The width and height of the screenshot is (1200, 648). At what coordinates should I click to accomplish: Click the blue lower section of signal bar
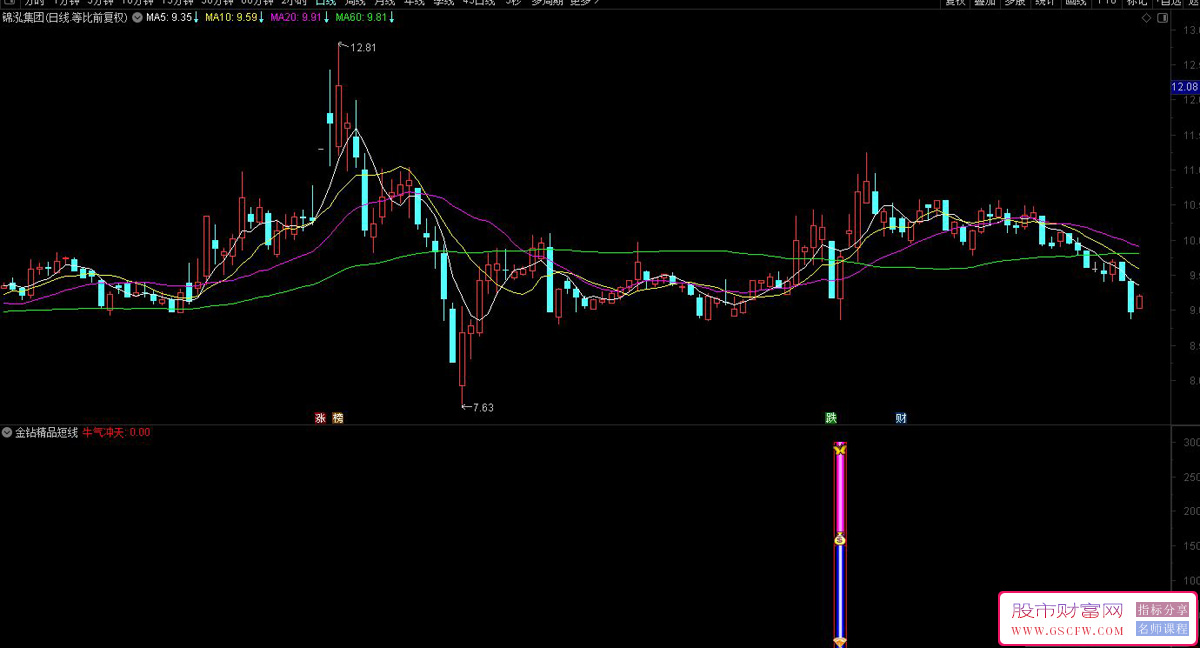click(x=840, y=591)
